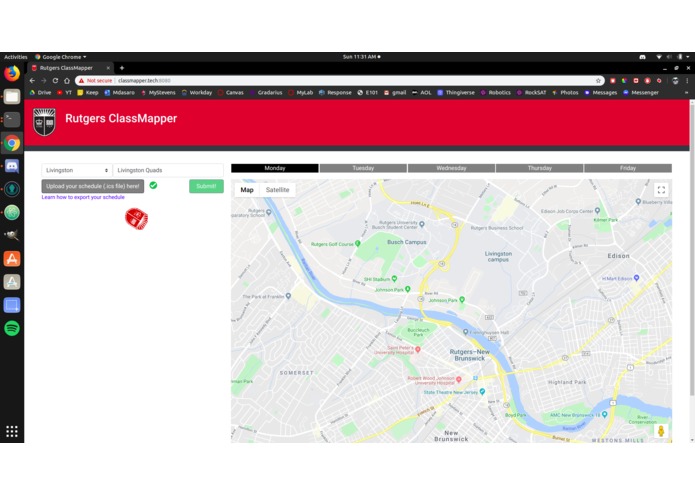Image resolution: width=695 pixels, height=494 pixels.
Task: Switch to the Wednesday tab
Action: (x=451, y=168)
